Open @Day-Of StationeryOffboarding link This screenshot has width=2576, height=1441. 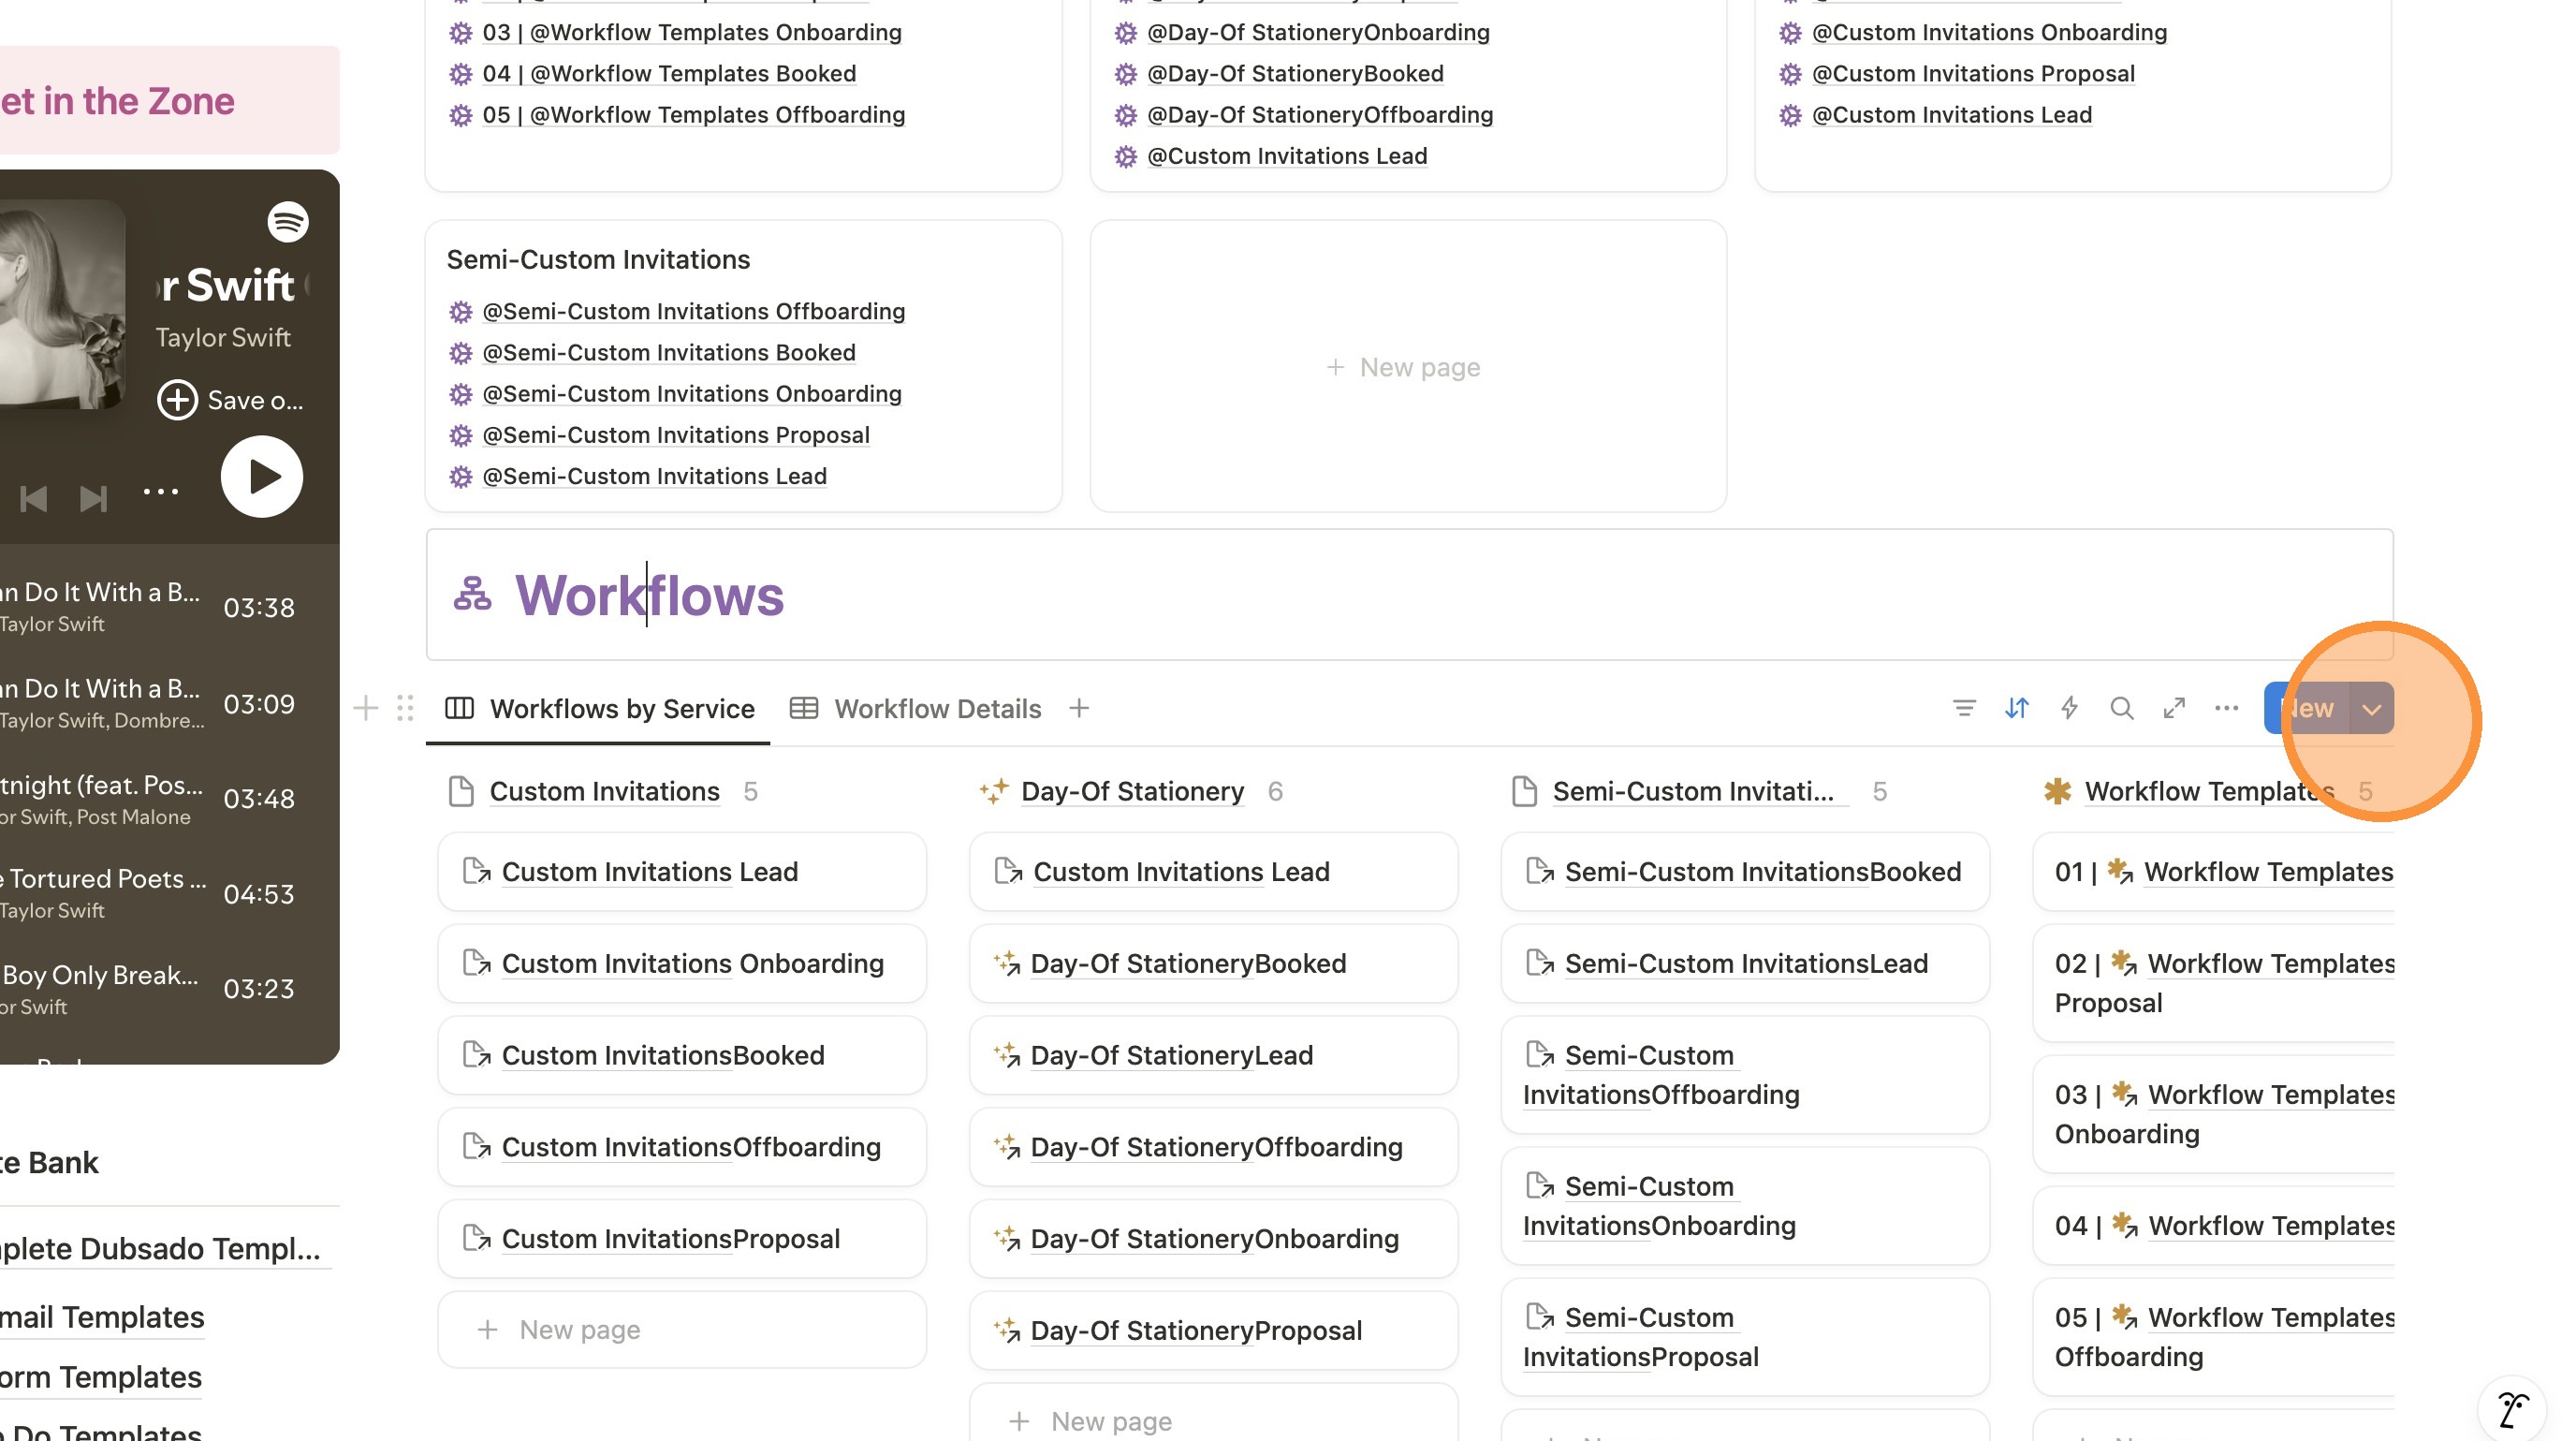[x=1320, y=115]
